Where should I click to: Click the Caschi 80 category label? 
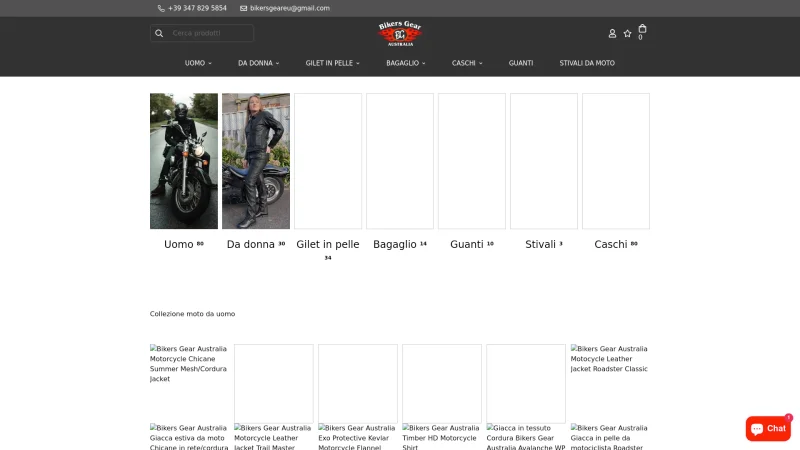point(616,244)
